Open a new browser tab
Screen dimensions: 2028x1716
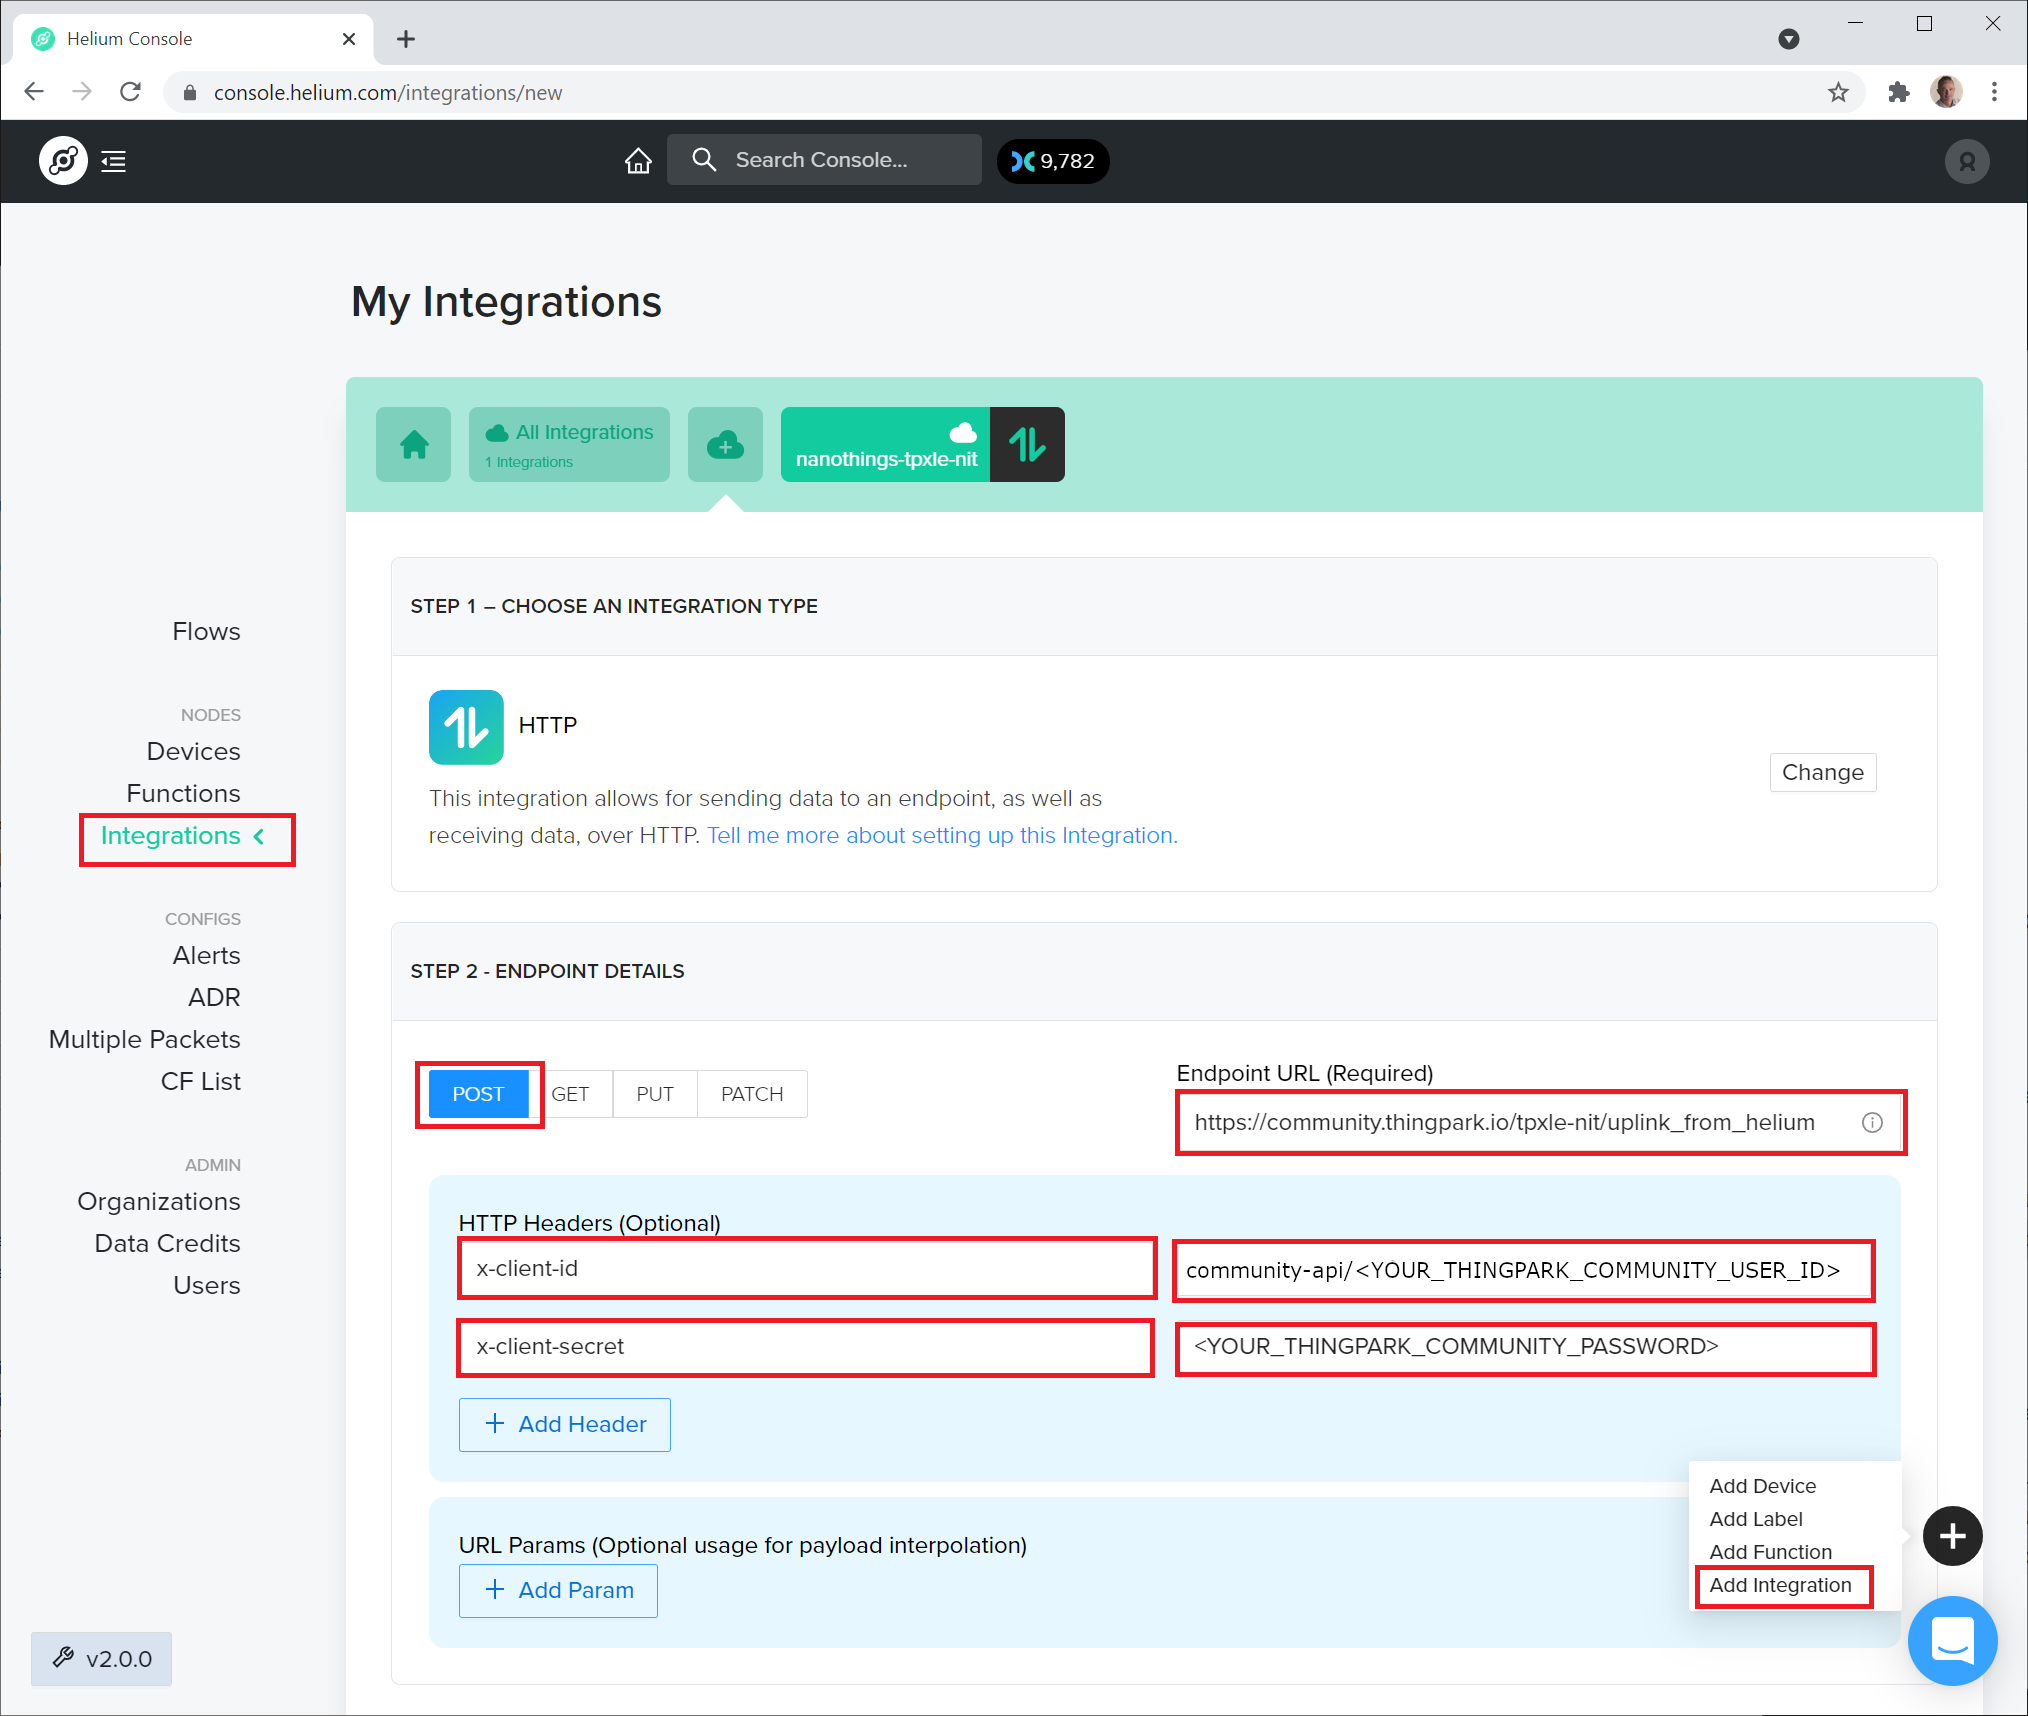tap(405, 39)
